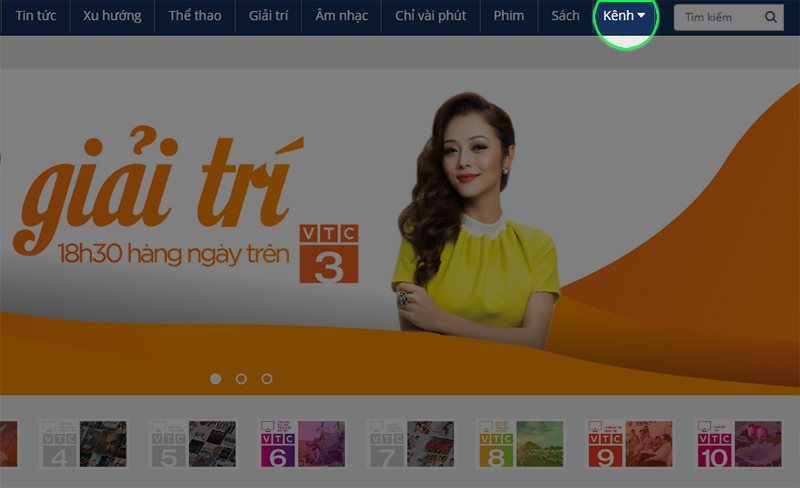The width and height of the screenshot is (800, 488).
Task: Open the Thể thao tab
Action: [x=195, y=16]
